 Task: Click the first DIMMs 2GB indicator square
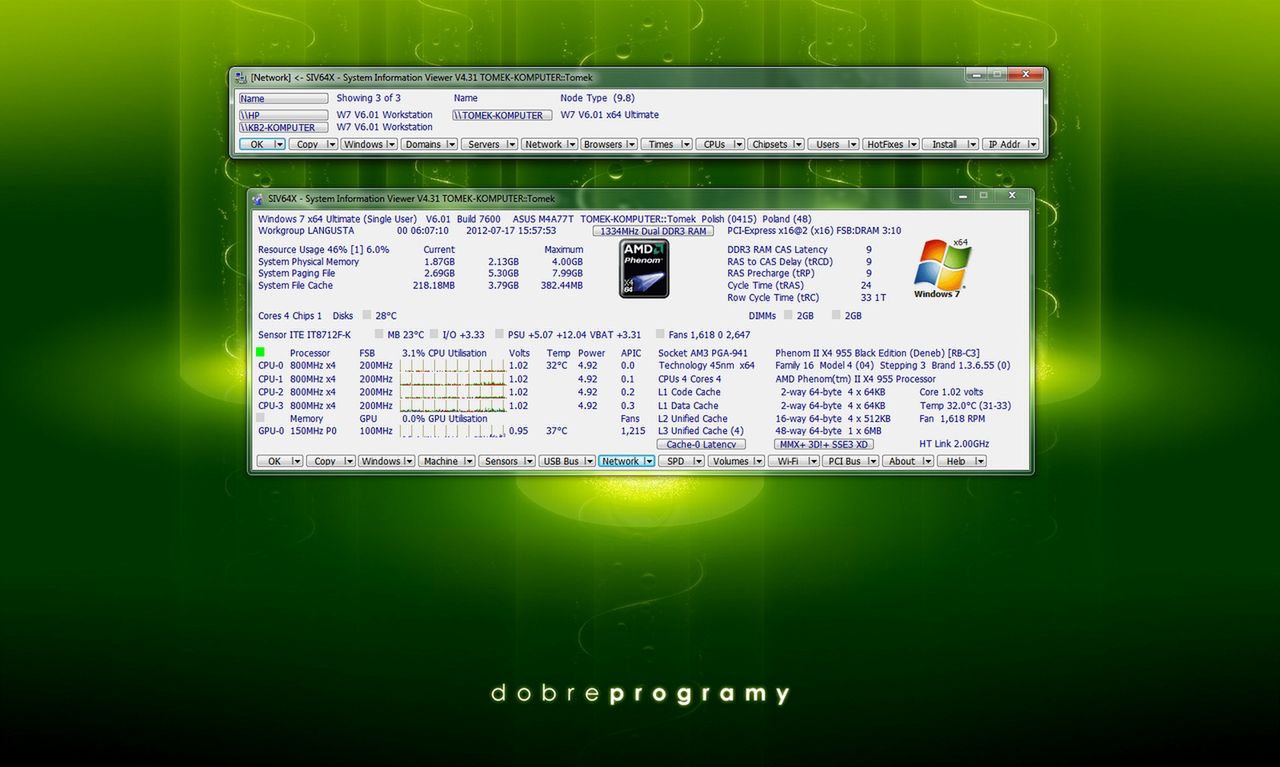(789, 315)
